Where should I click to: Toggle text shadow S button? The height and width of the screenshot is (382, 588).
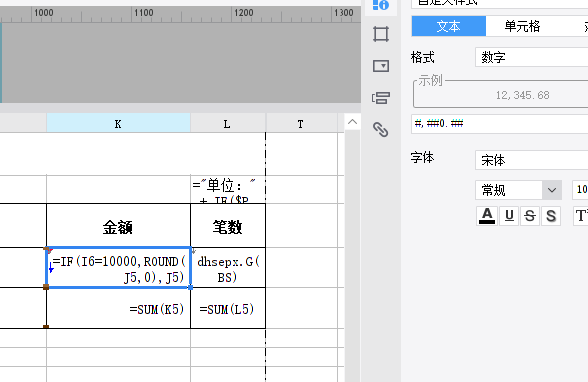[x=551, y=216]
